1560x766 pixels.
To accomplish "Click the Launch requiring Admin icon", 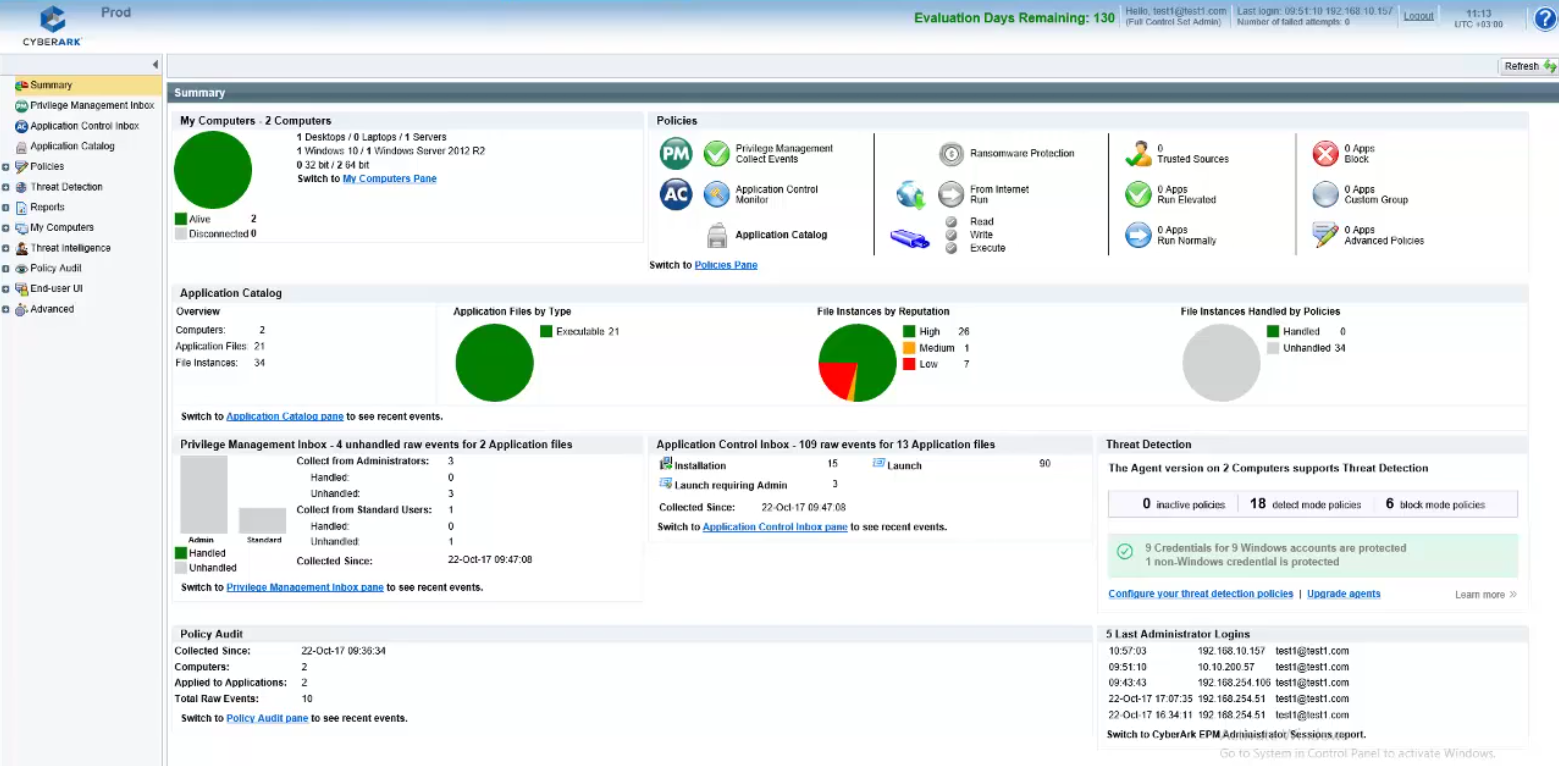I will point(666,484).
